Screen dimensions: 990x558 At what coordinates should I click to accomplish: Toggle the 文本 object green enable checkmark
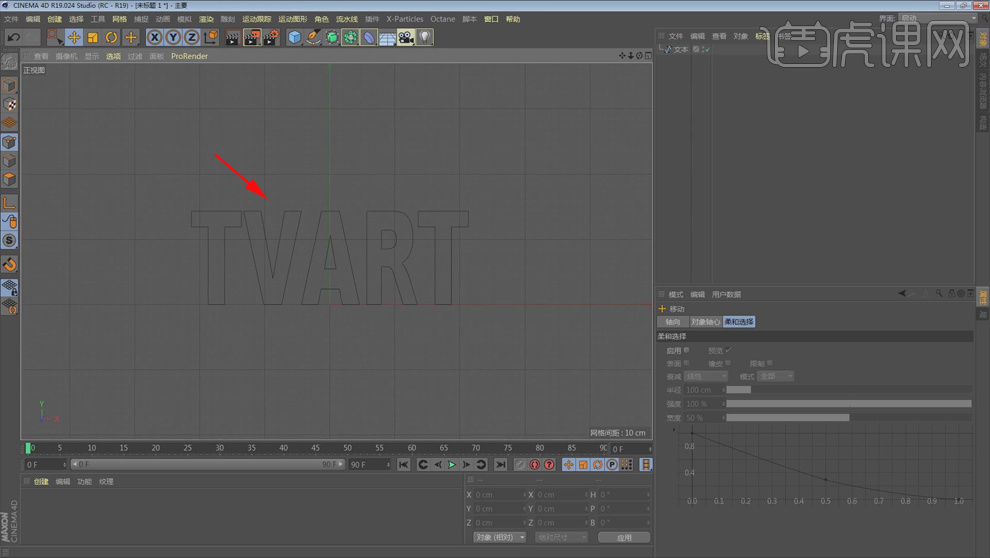[708, 49]
